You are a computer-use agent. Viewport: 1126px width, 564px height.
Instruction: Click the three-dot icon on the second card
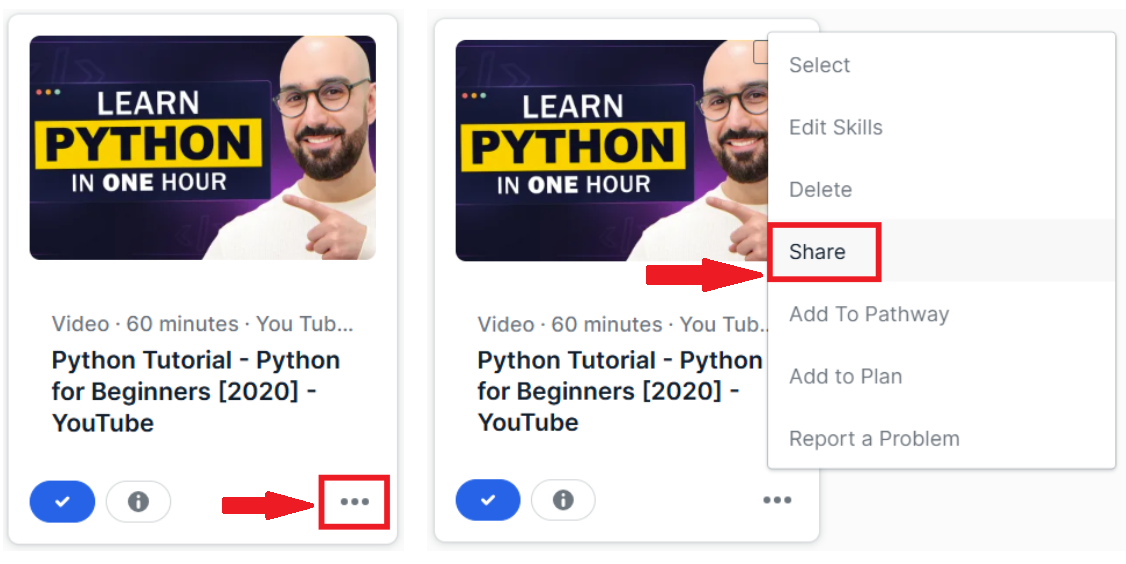pos(777,500)
